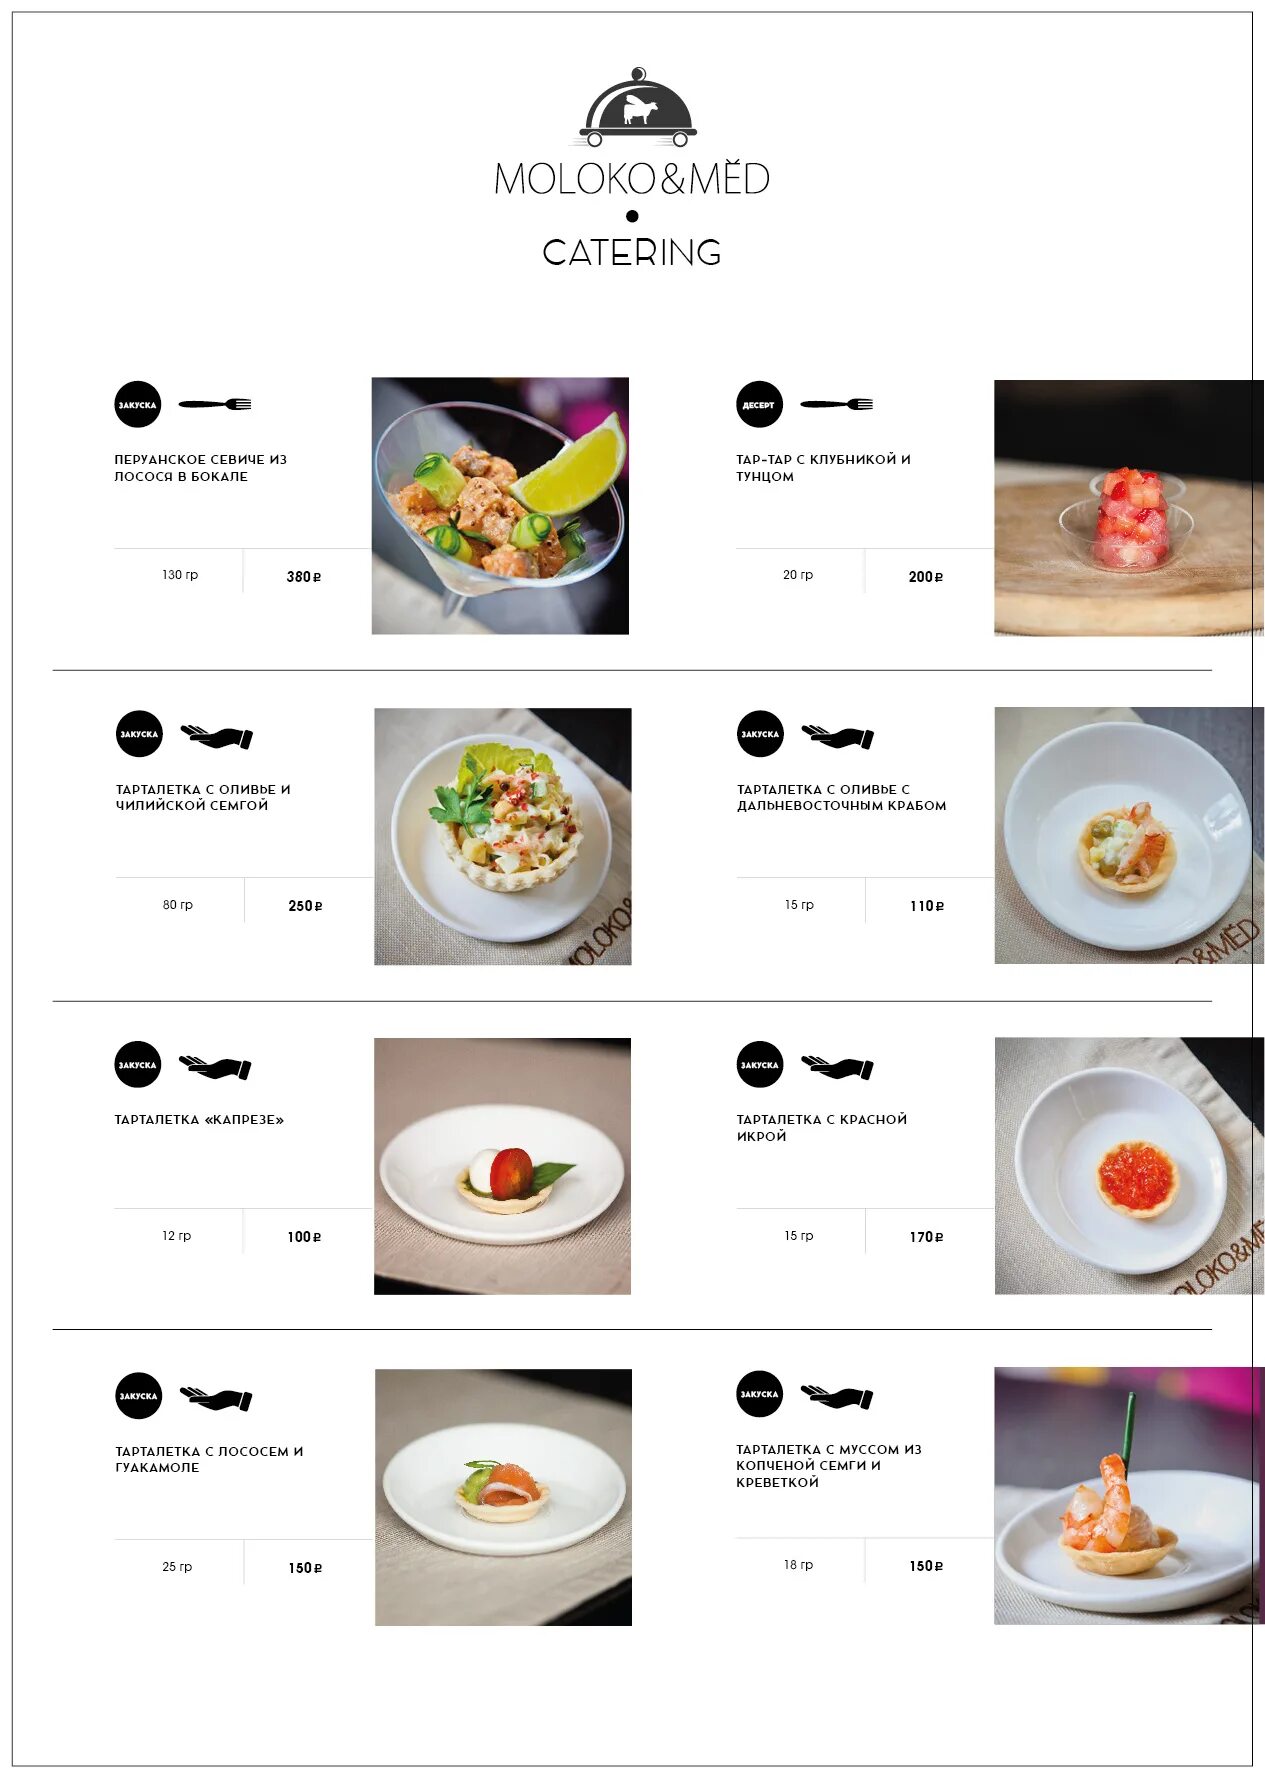Screen dimensions: 1265x1778
Task: Click the fork icon next to the ДЕСЕРТ badge
Action: pyautogui.click(x=836, y=404)
